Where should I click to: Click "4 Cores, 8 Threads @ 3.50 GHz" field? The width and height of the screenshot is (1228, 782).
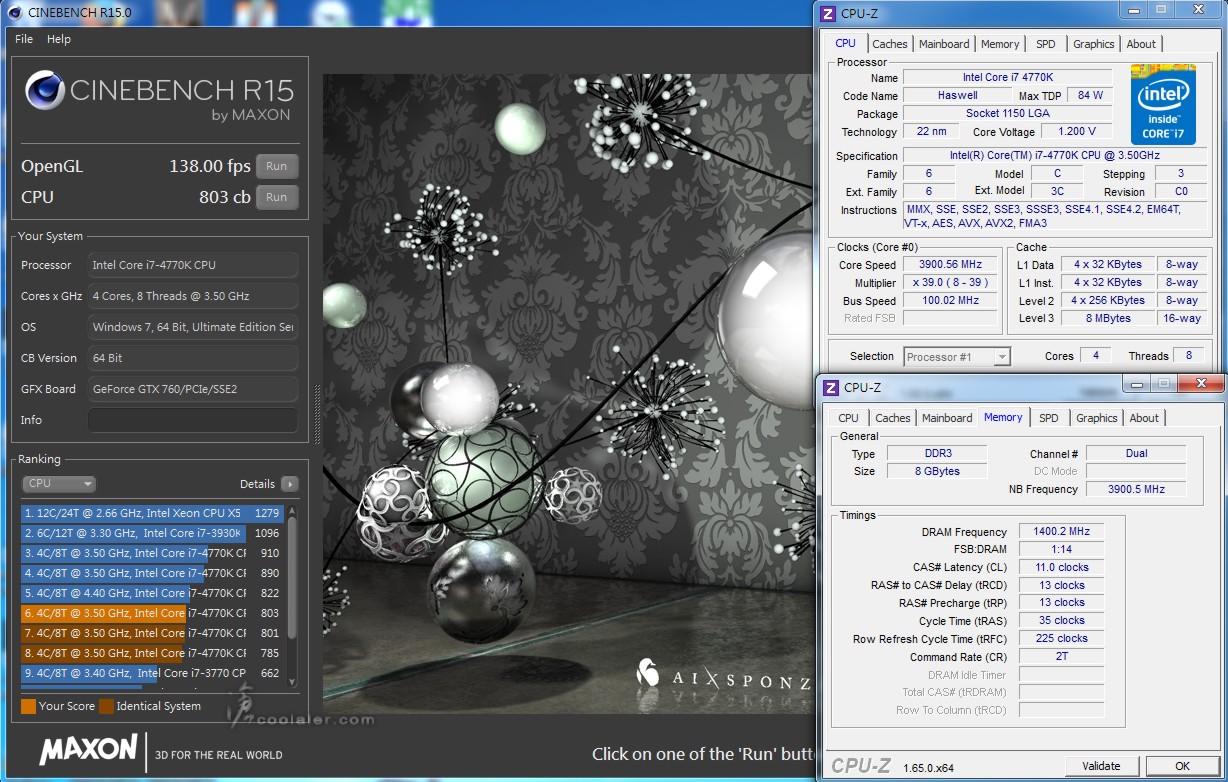coord(193,296)
